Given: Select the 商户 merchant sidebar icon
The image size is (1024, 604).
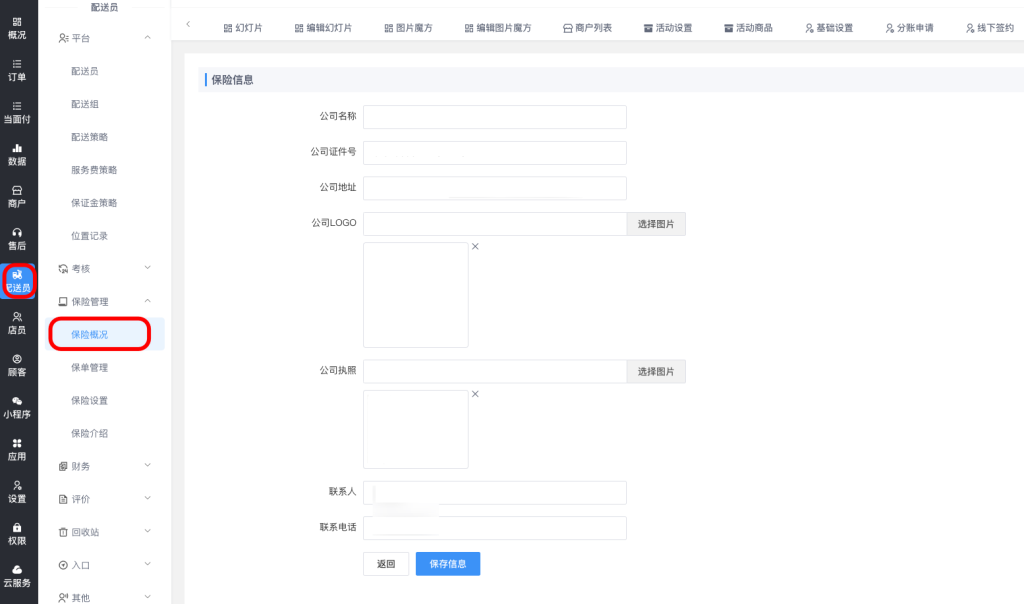Looking at the screenshot, I should (x=17, y=196).
